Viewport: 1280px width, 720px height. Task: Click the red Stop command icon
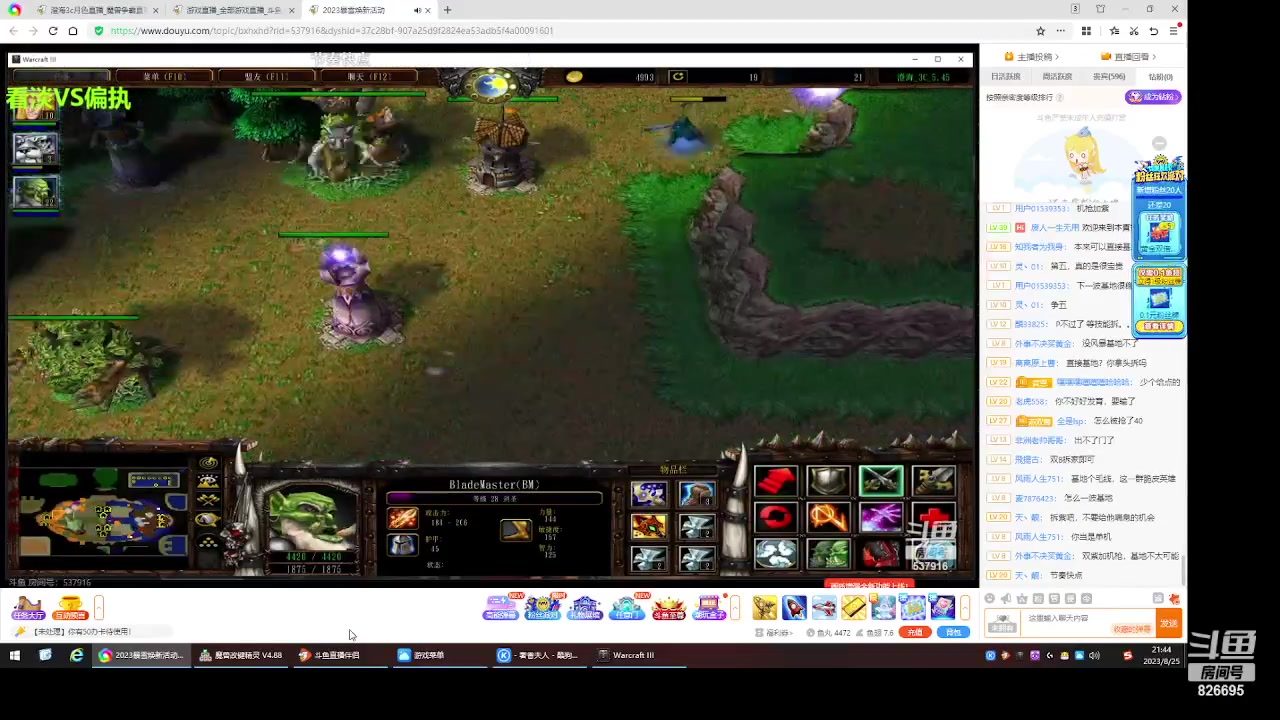776,518
